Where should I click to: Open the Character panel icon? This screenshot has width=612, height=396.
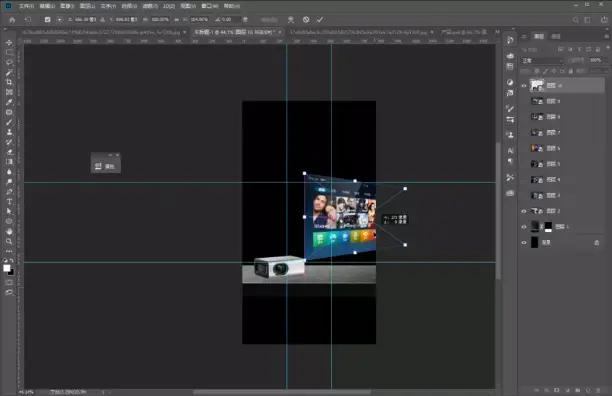tap(510, 150)
